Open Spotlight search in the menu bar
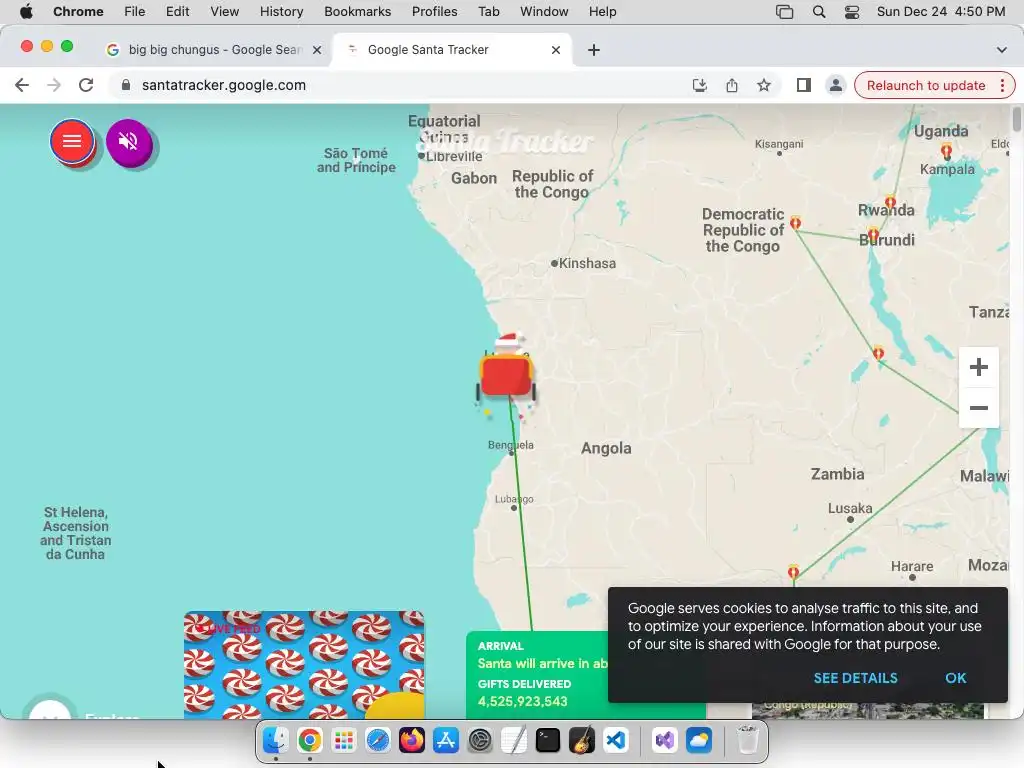Screen dimensions: 1024x768 819,12
